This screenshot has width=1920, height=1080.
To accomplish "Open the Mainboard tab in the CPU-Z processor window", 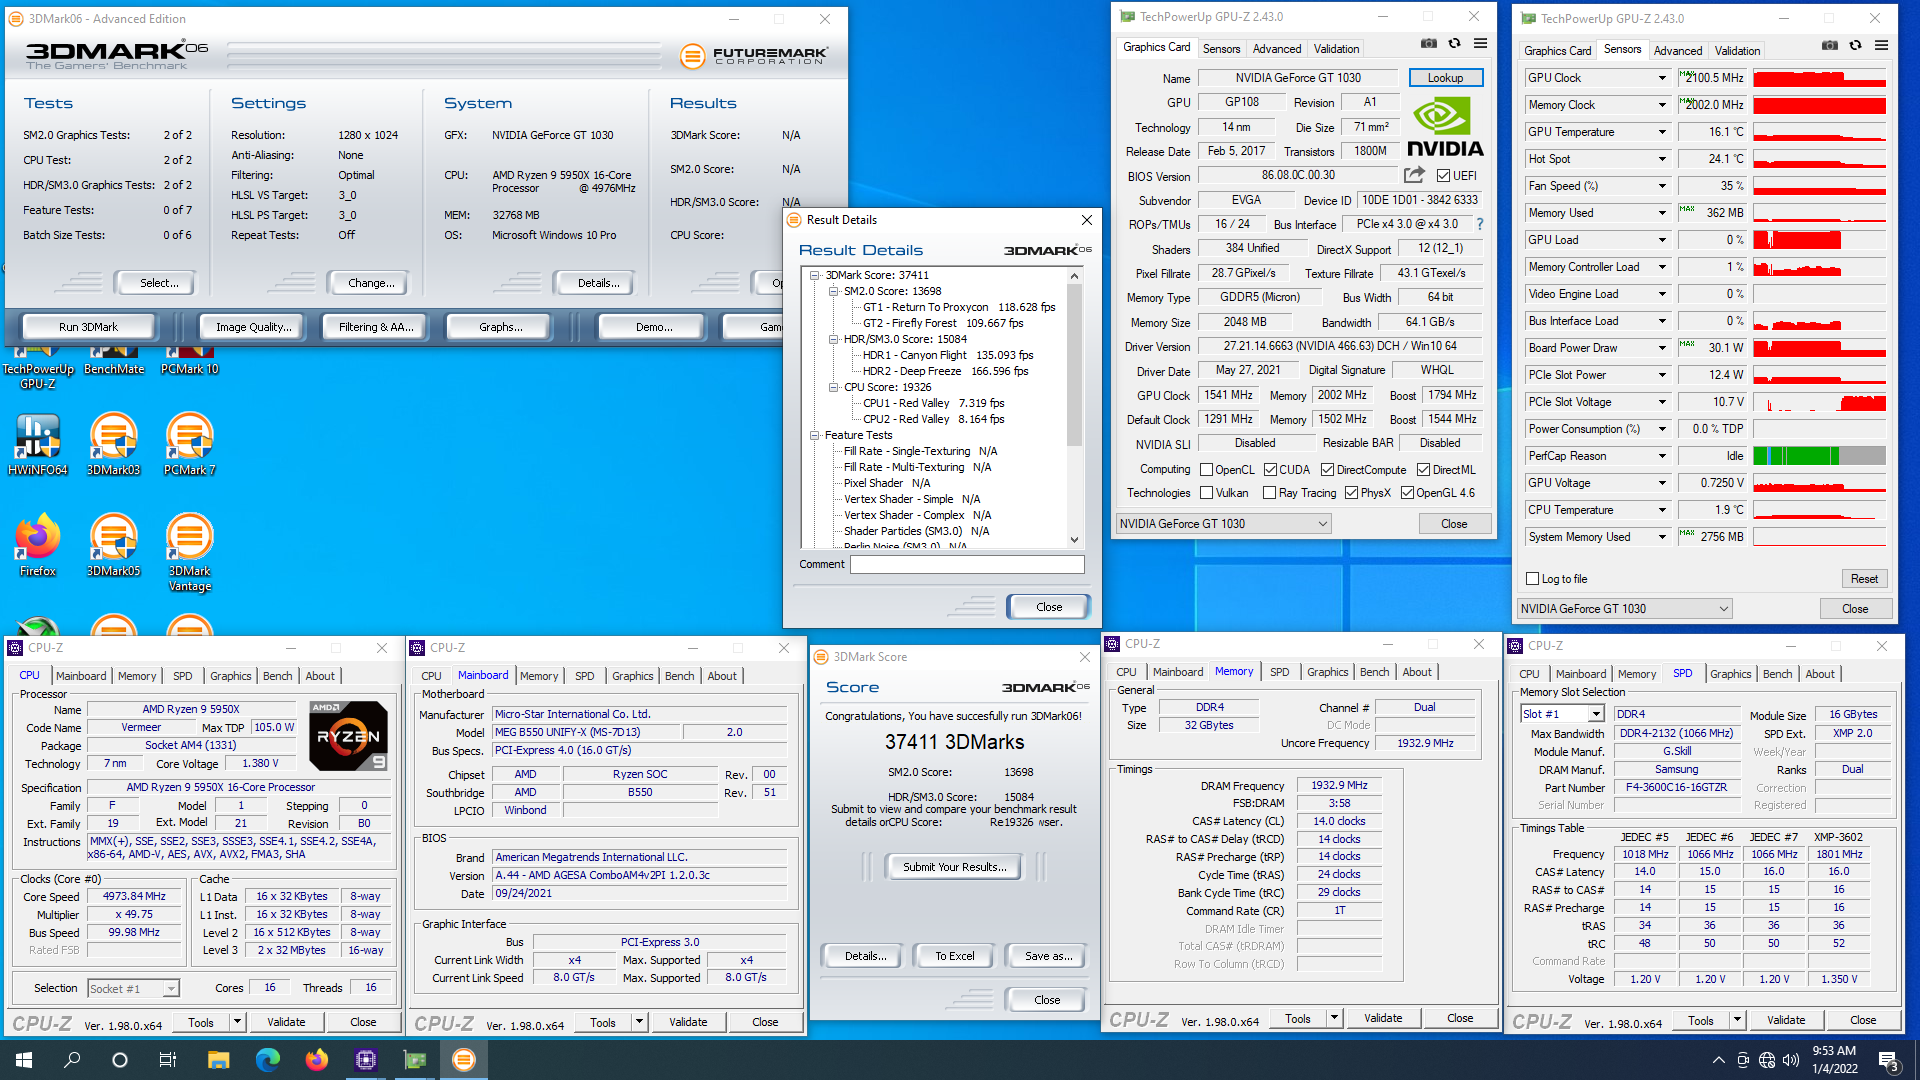I will pos(81,676).
